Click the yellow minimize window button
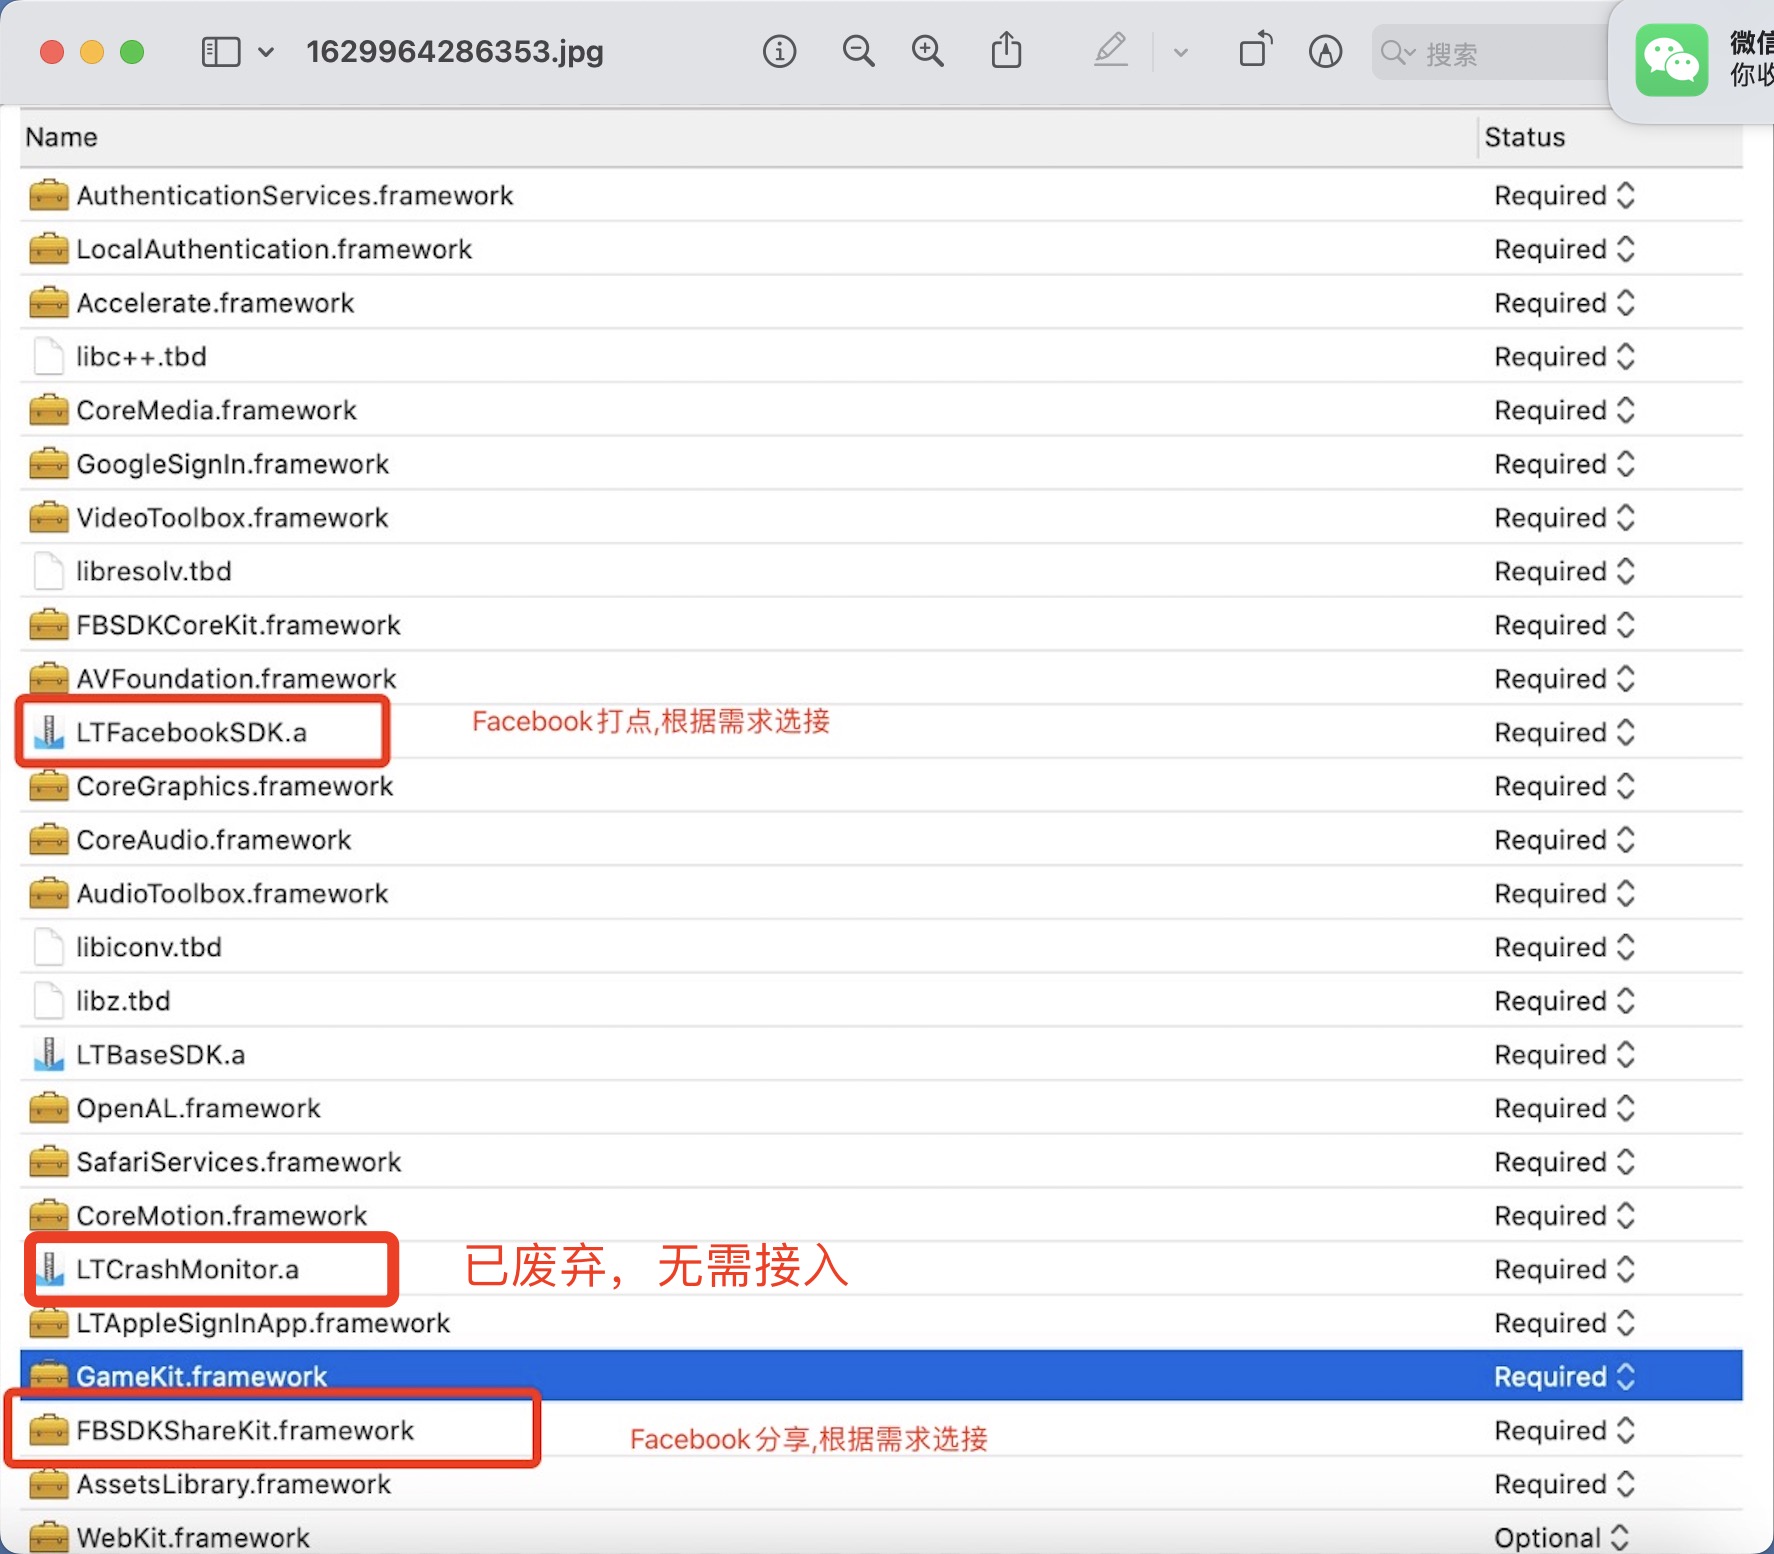Viewport: 1774px width, 1554px height. tap(92, 52)
